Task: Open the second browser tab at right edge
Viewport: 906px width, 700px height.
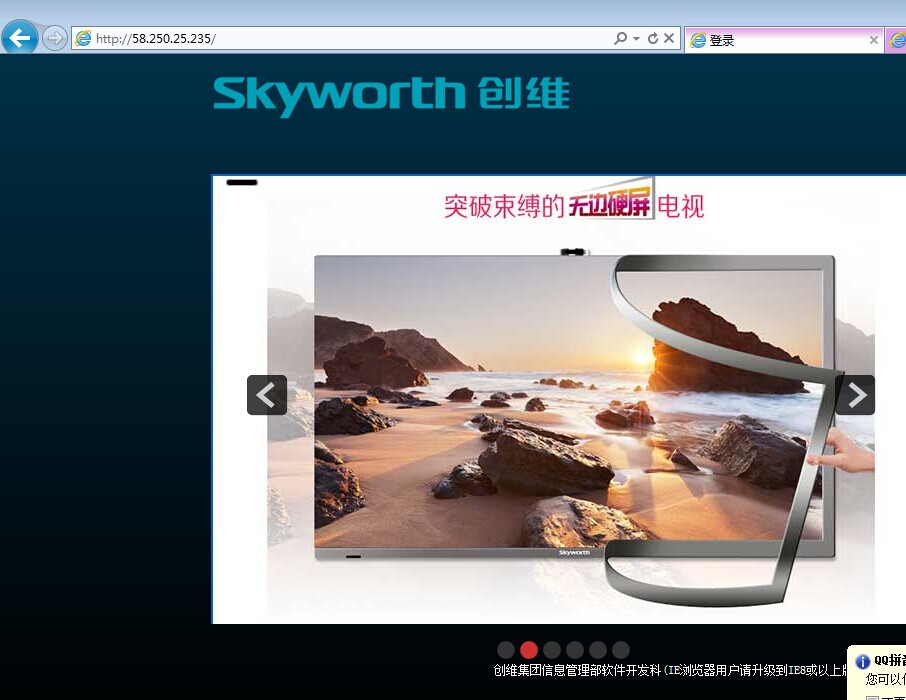Action: click(896, 40)
